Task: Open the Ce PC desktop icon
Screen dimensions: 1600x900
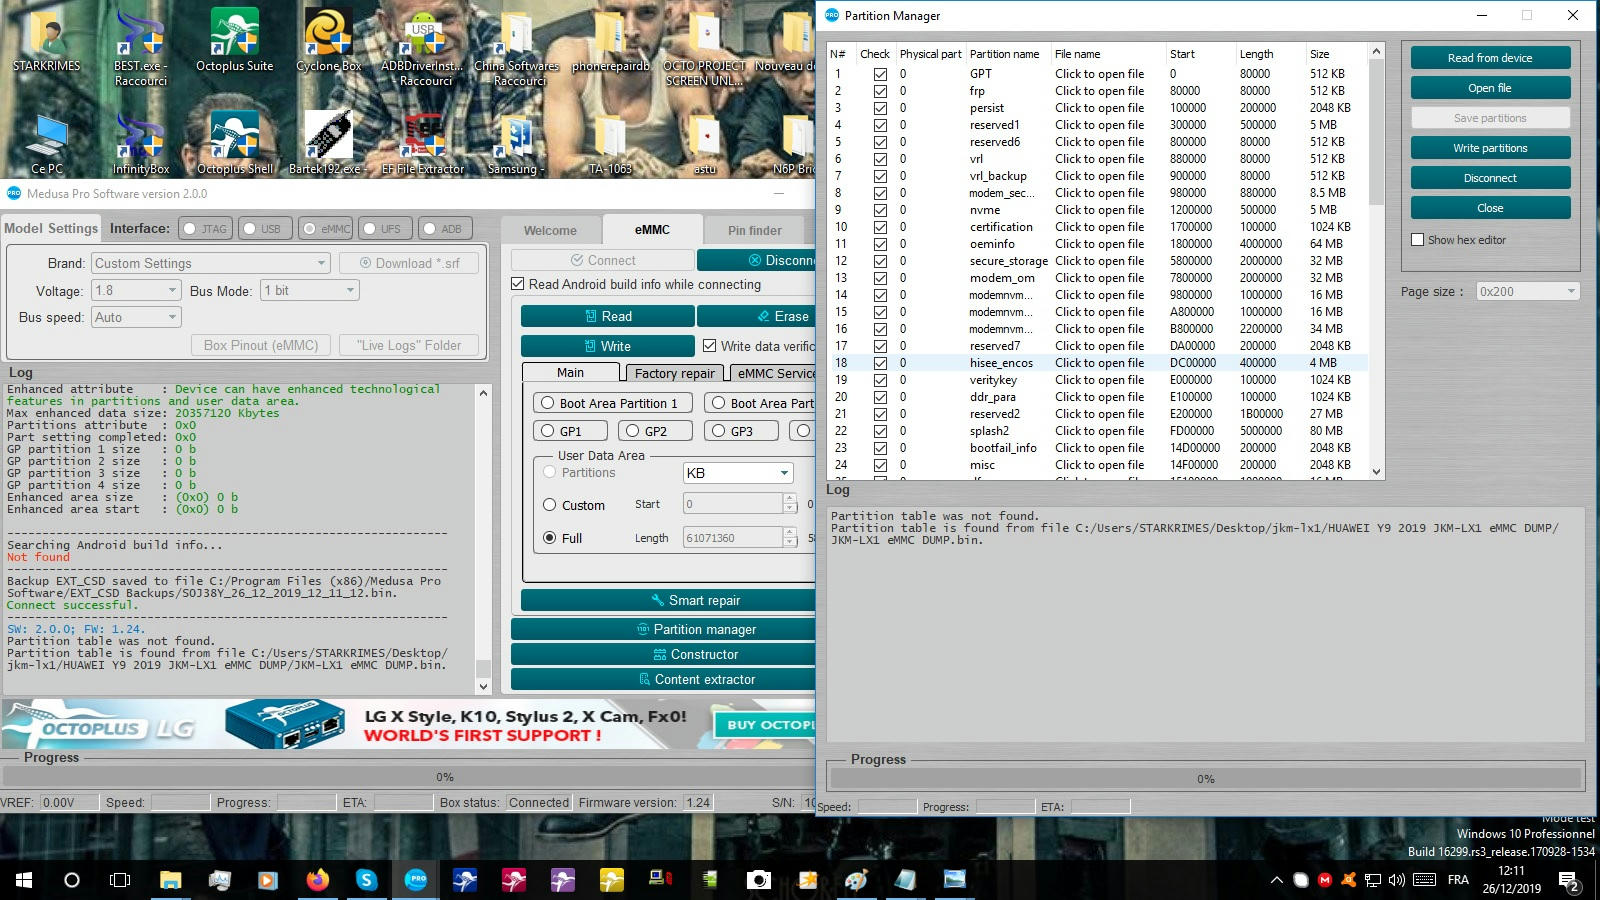Action: click(x=47, y=144)
